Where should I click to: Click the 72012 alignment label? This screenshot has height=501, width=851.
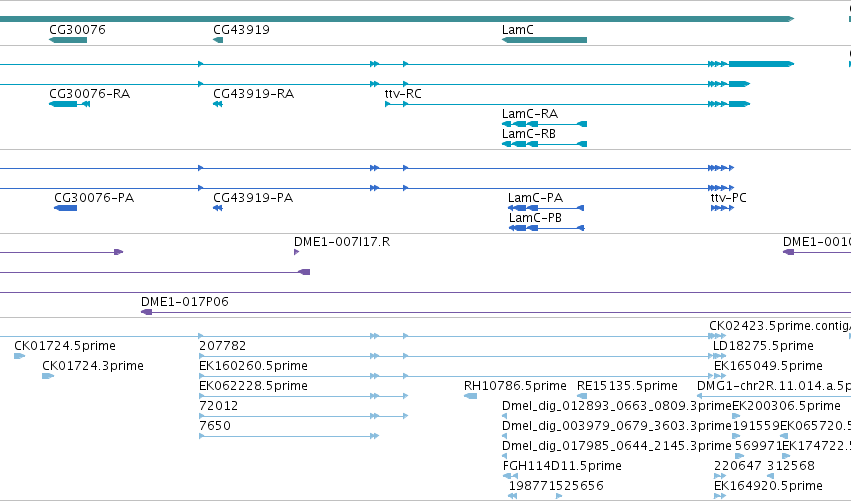[219, 406]
